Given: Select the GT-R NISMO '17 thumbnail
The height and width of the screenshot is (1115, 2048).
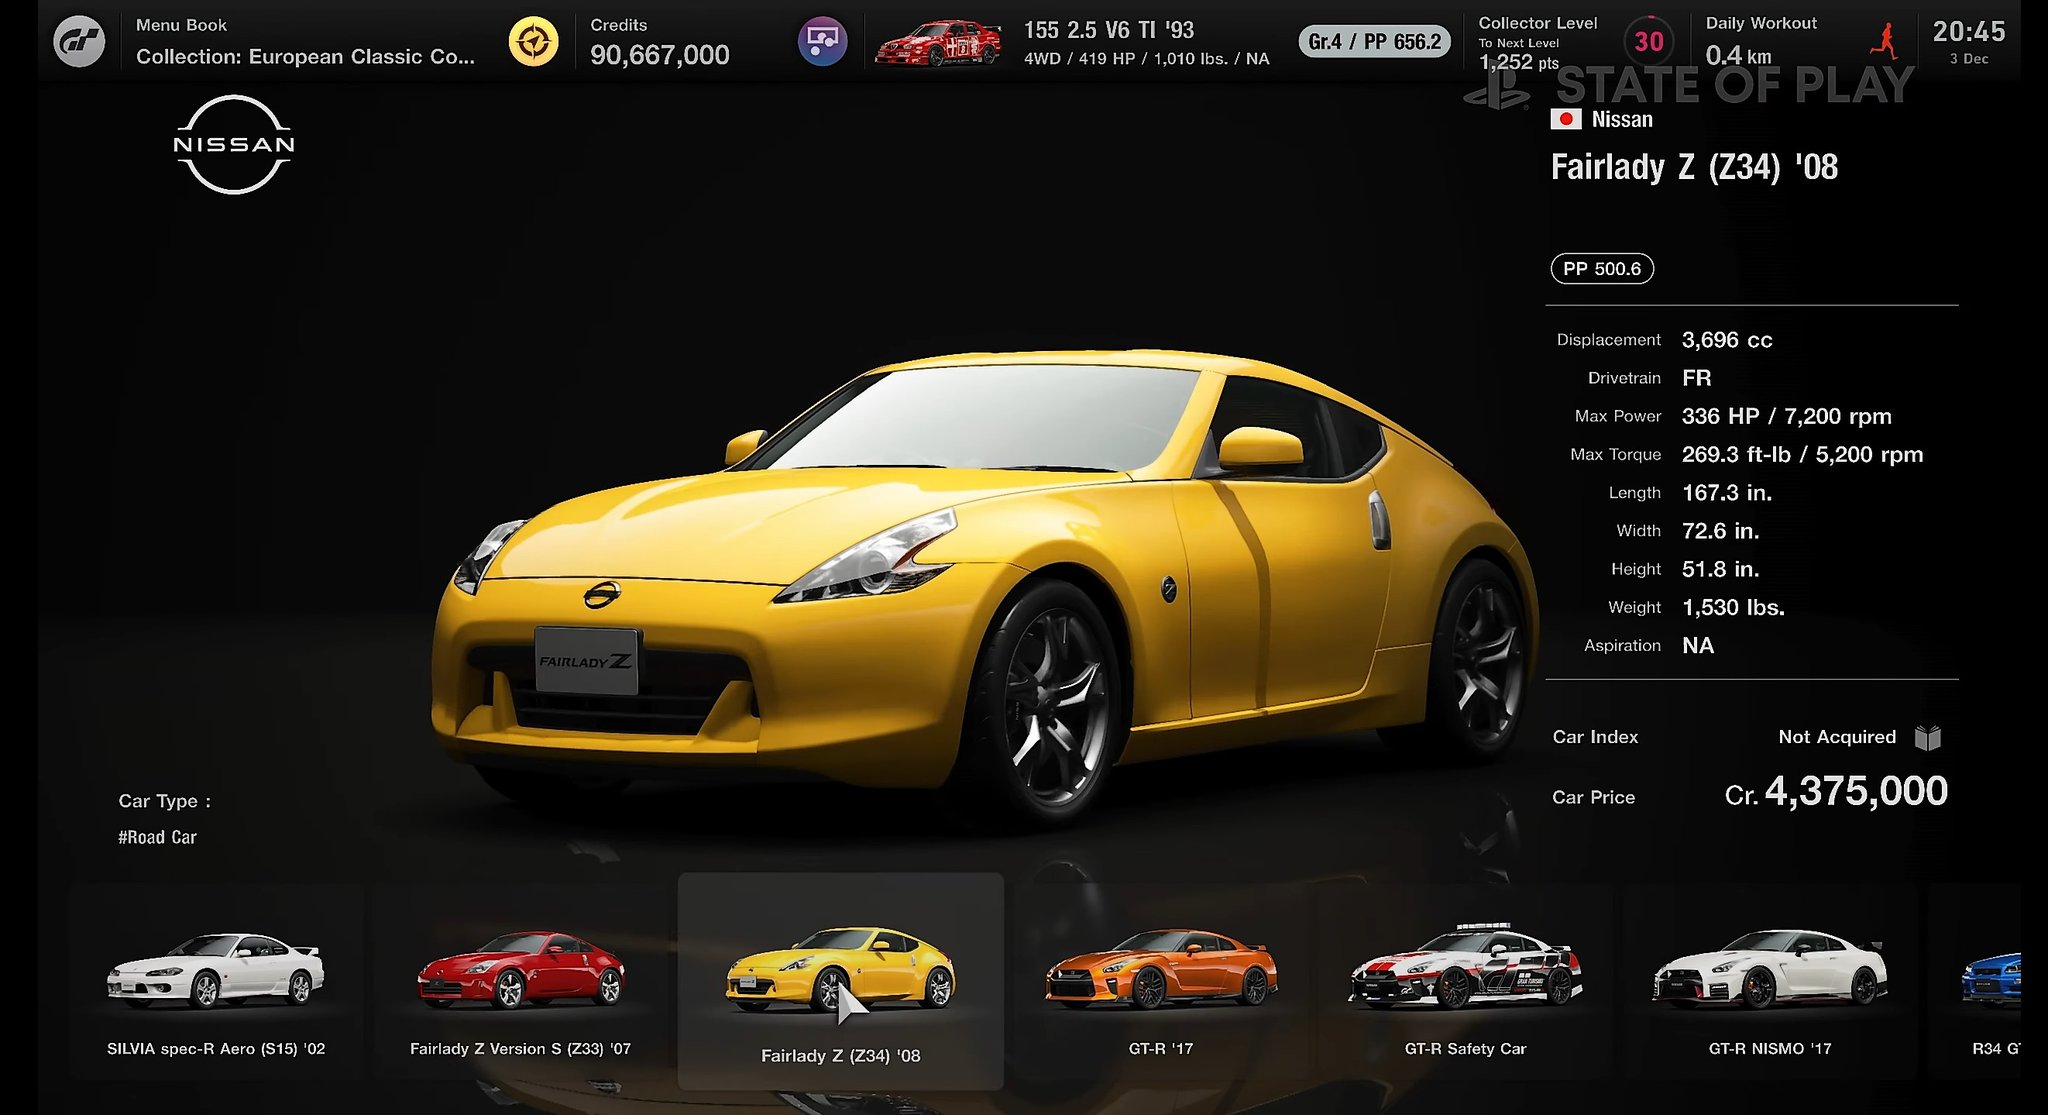Looking at the screenshot, I should [1770, 980].
